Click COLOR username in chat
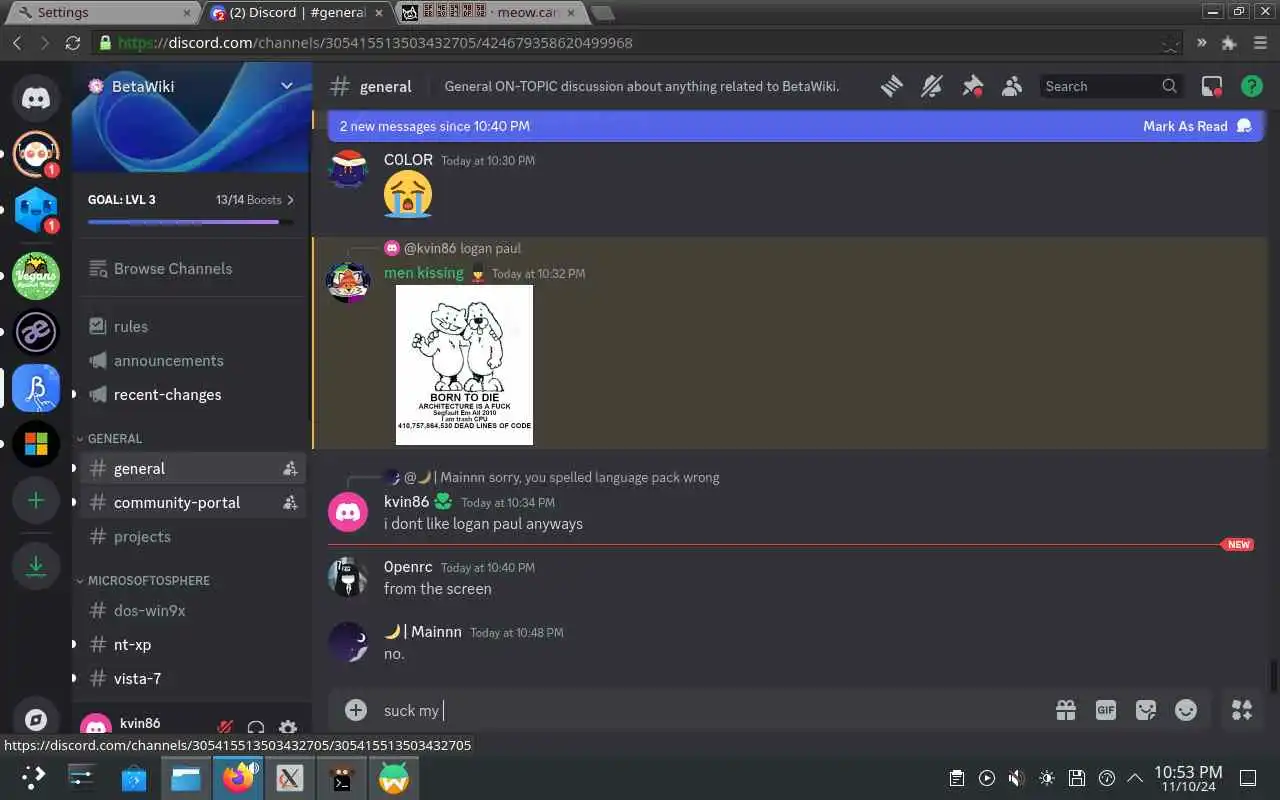Screen dimensions: 1280x800 pos(408,160)
